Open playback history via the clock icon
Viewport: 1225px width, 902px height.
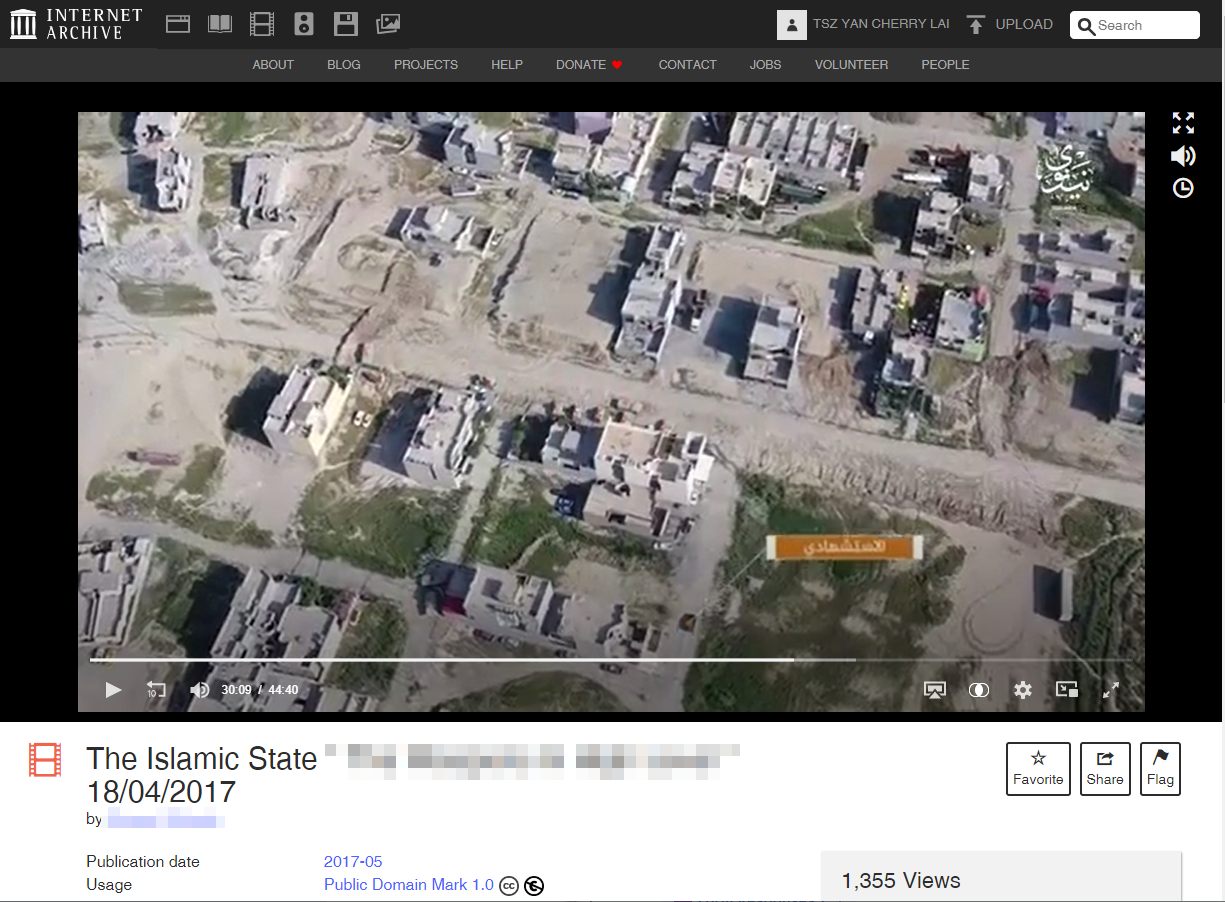click(1183, 187)
